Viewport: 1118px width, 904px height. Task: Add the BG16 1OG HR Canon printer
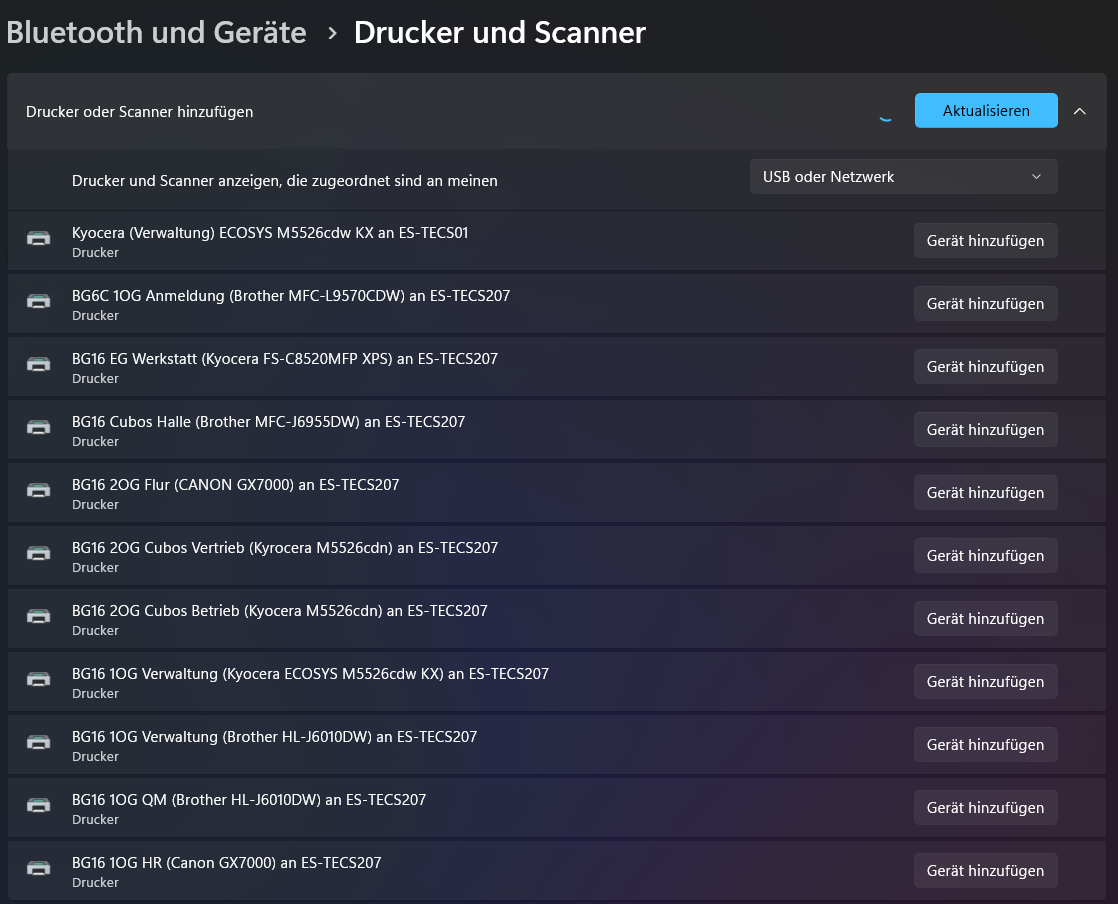click(x=985, y=871)
